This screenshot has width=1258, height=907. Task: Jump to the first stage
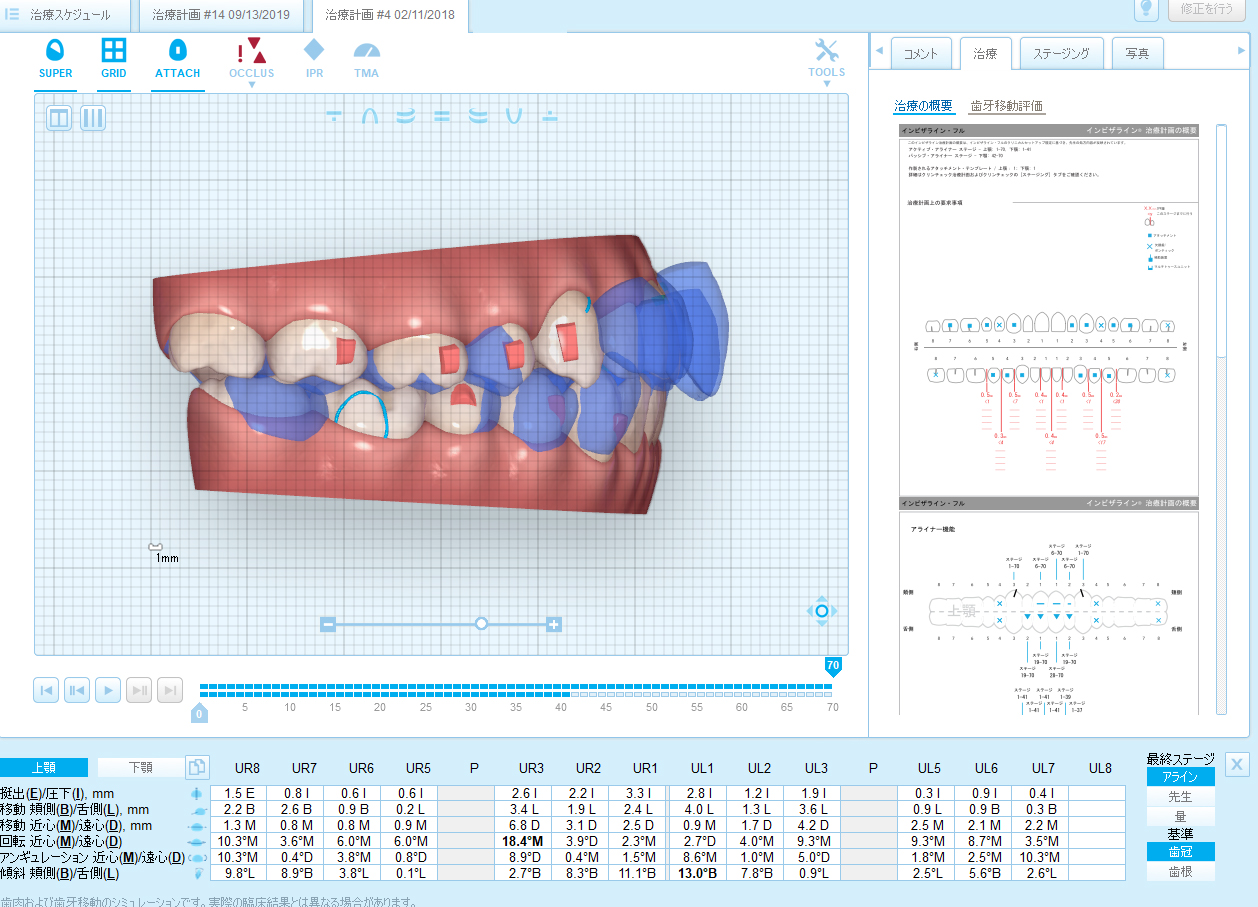46,690
